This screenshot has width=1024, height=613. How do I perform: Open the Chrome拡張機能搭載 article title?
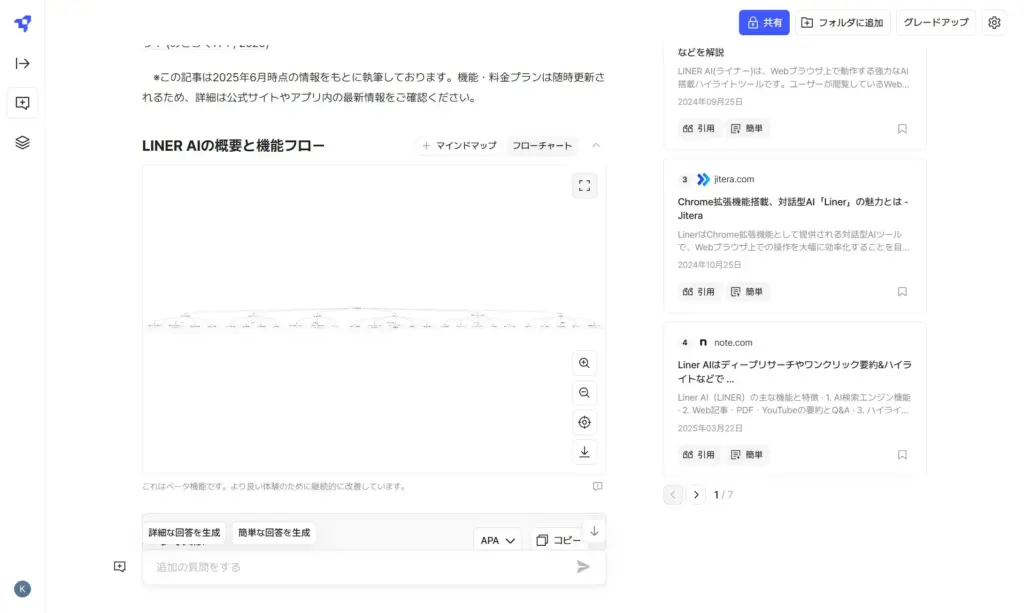coord(792,208)
